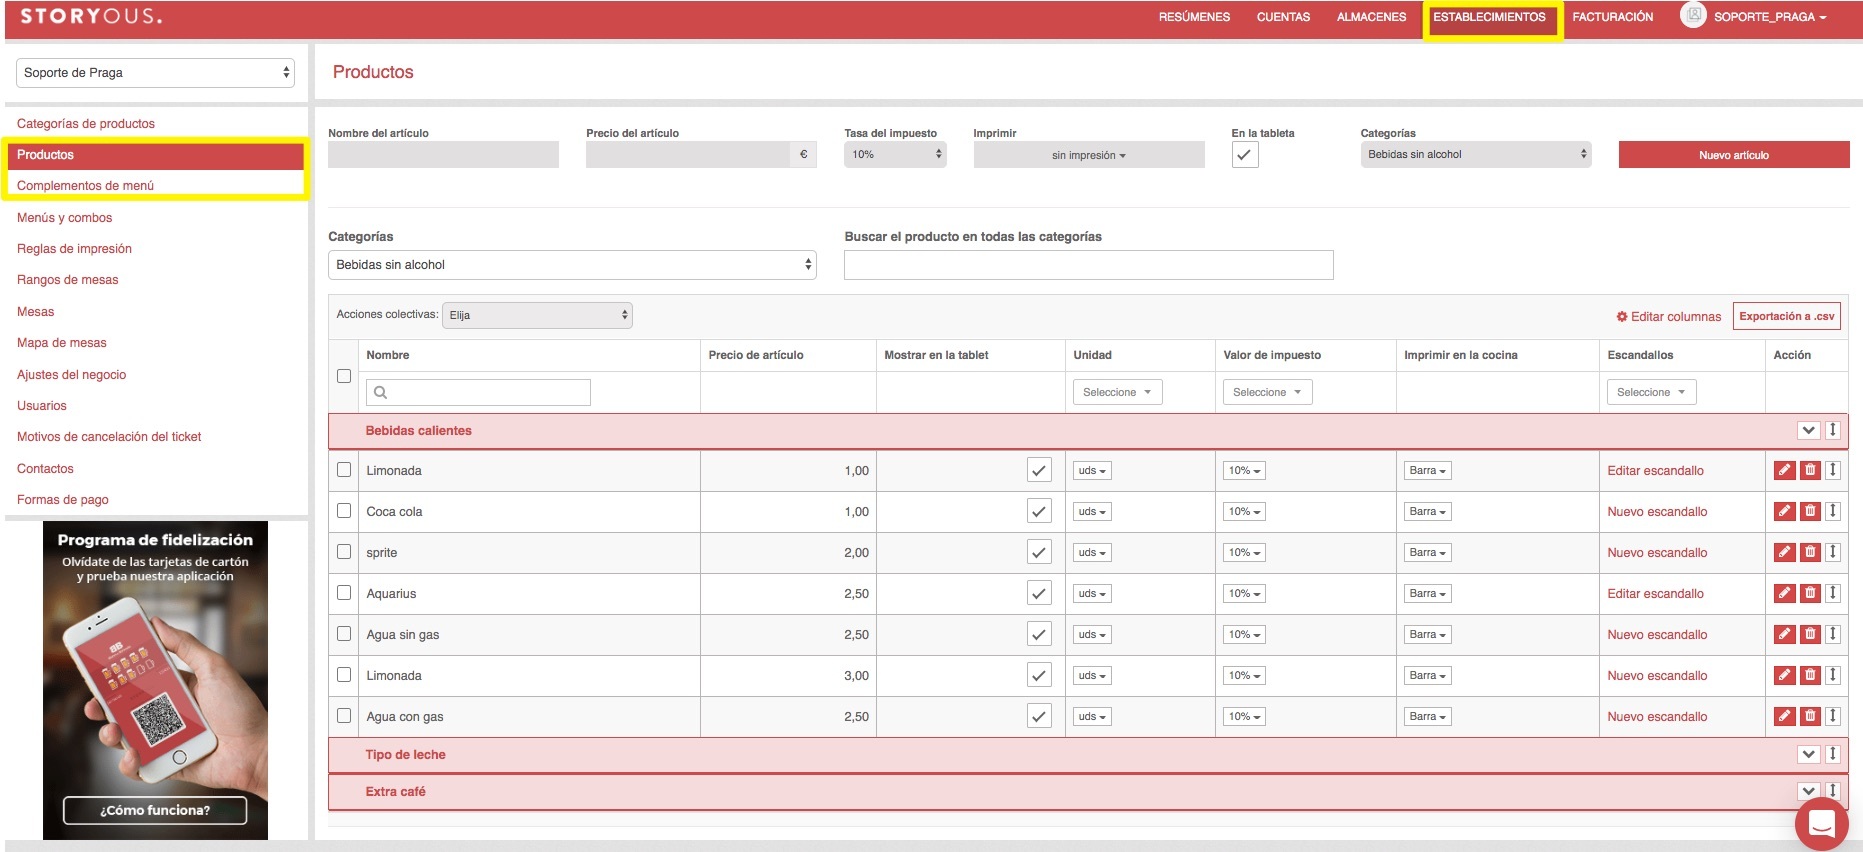Open 'Acciones colectivas' Elija dropdown
Image resolution: width=1863 pixels, height=852 pixels.
(x=537, y=315)
